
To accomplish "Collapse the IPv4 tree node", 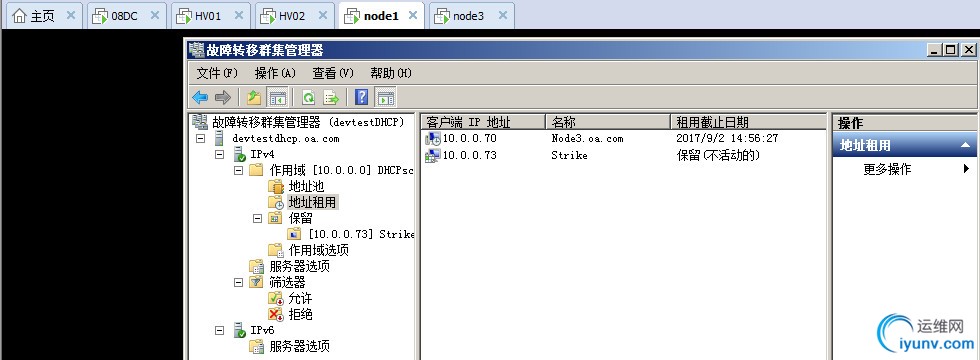I will click(x=220, y=154).
